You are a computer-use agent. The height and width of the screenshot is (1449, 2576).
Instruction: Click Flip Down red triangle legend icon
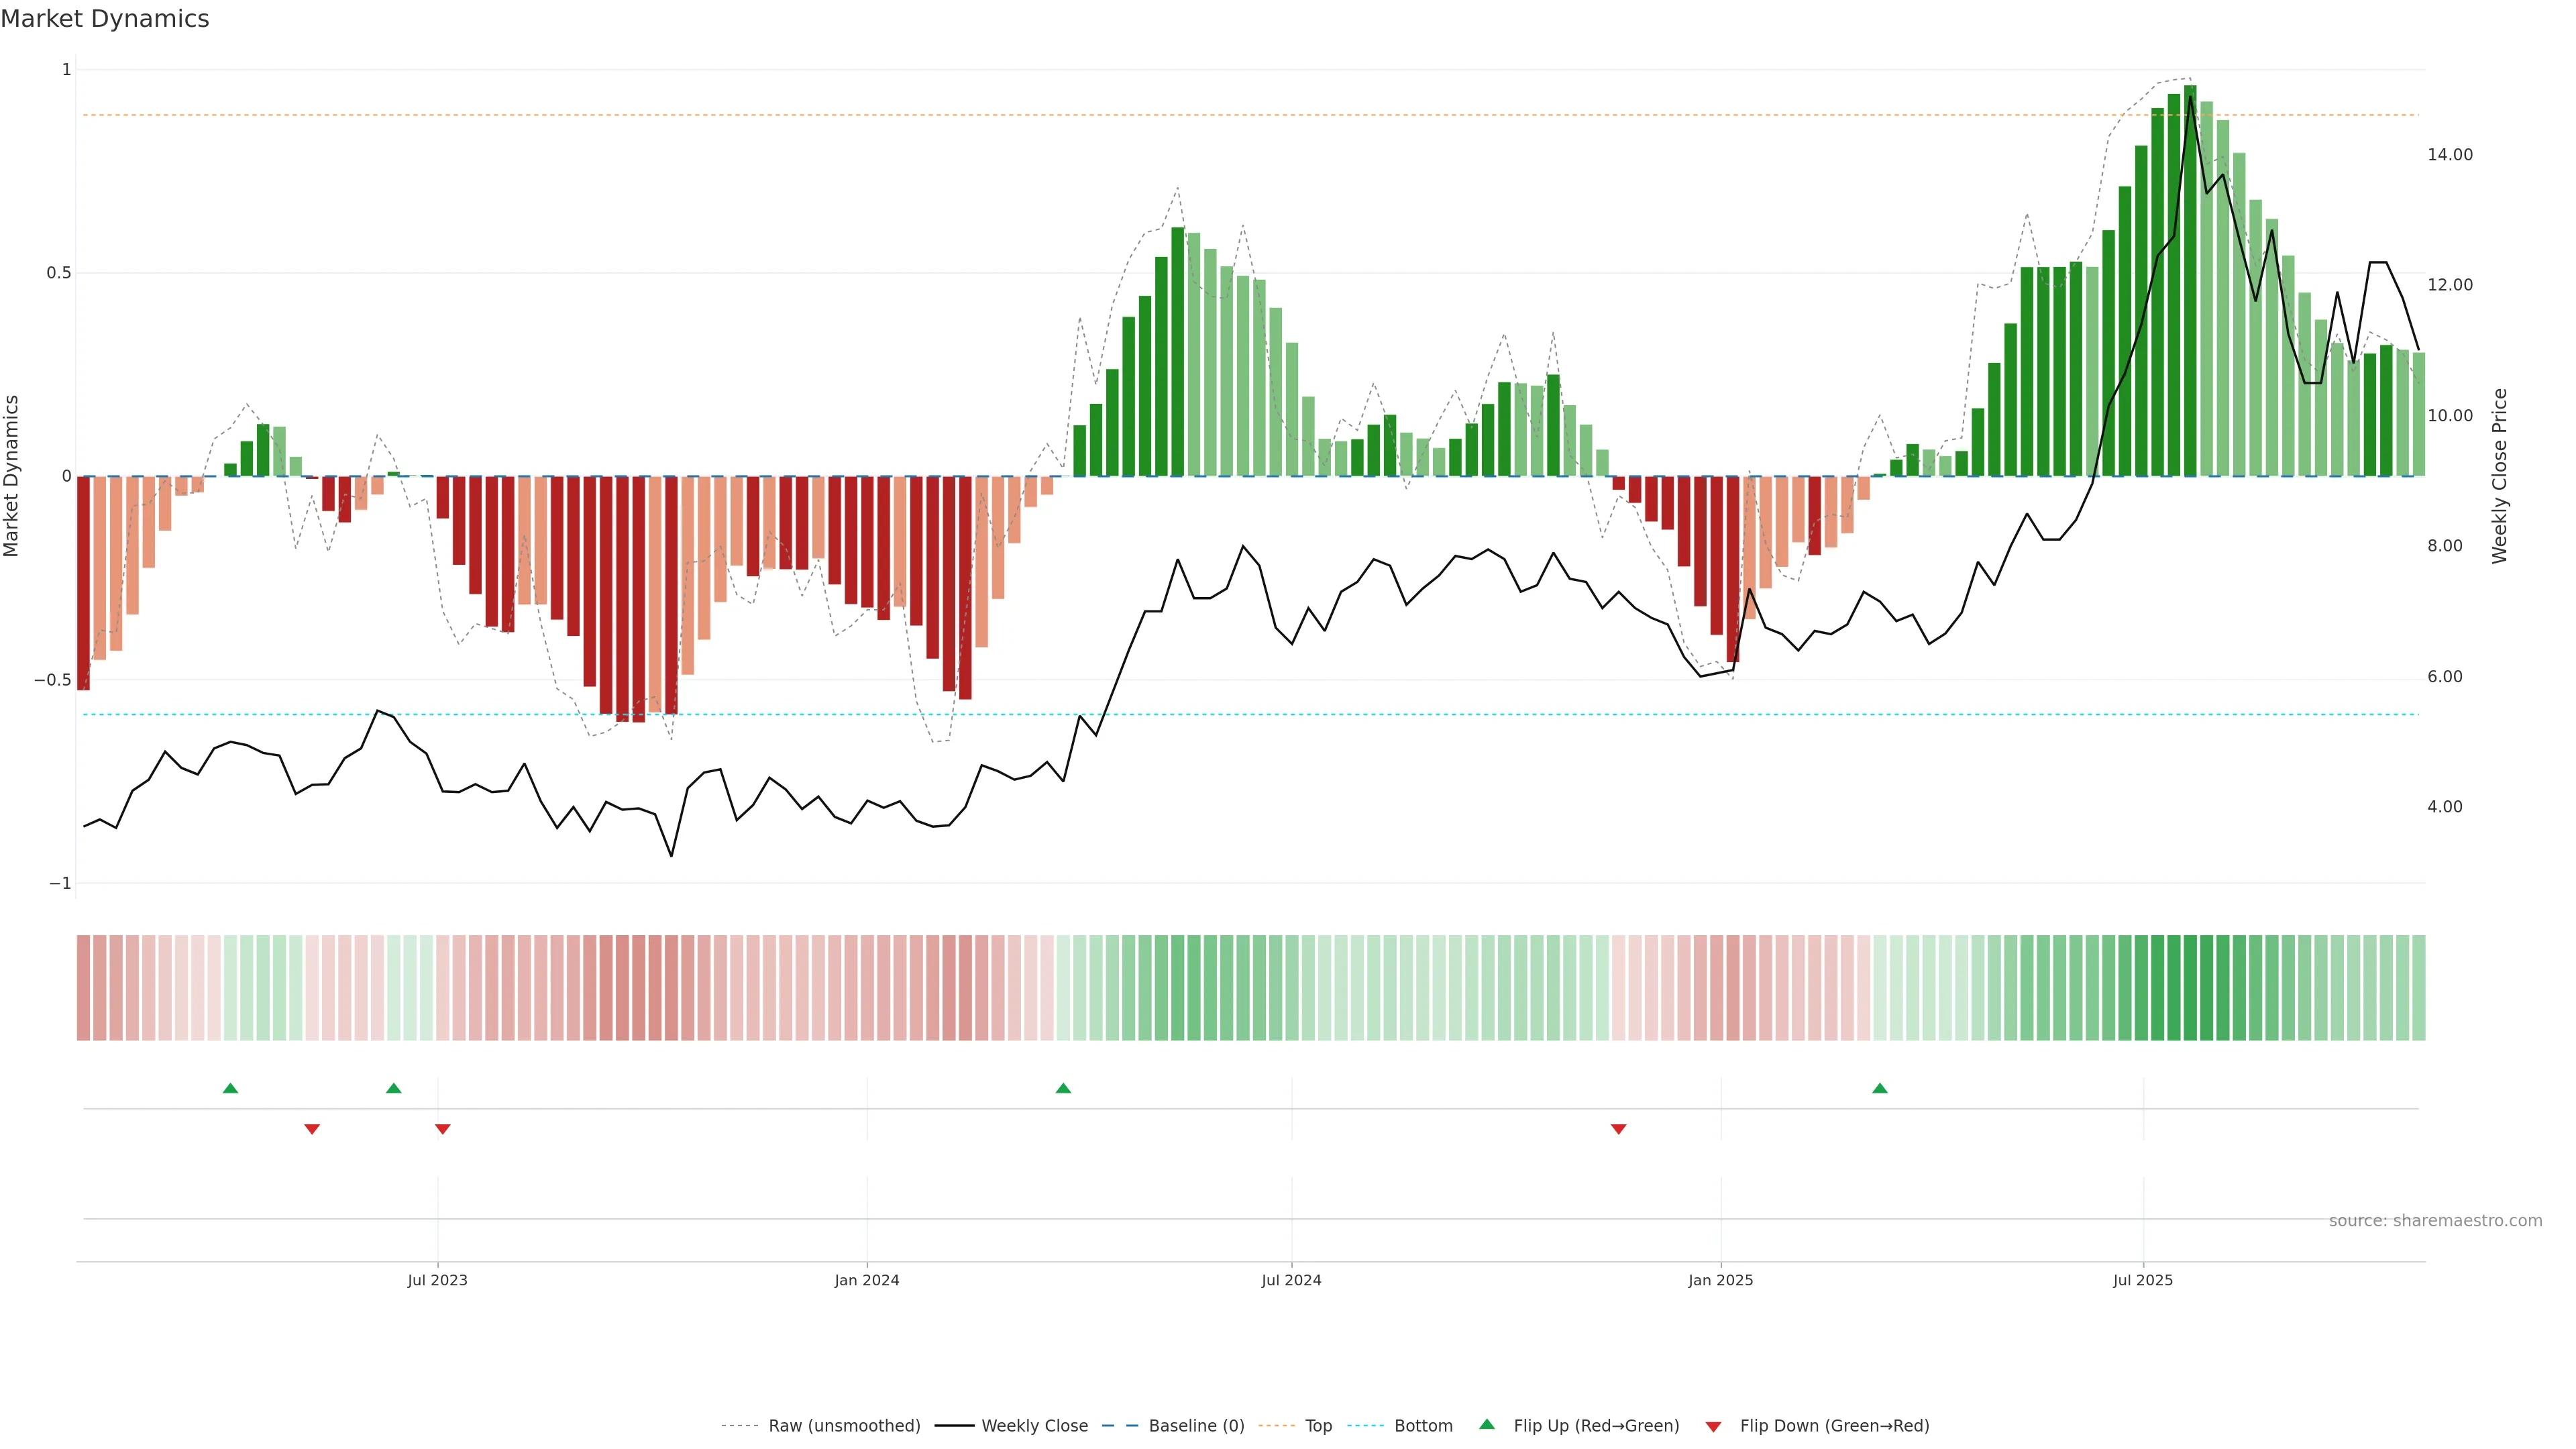1713,1426
